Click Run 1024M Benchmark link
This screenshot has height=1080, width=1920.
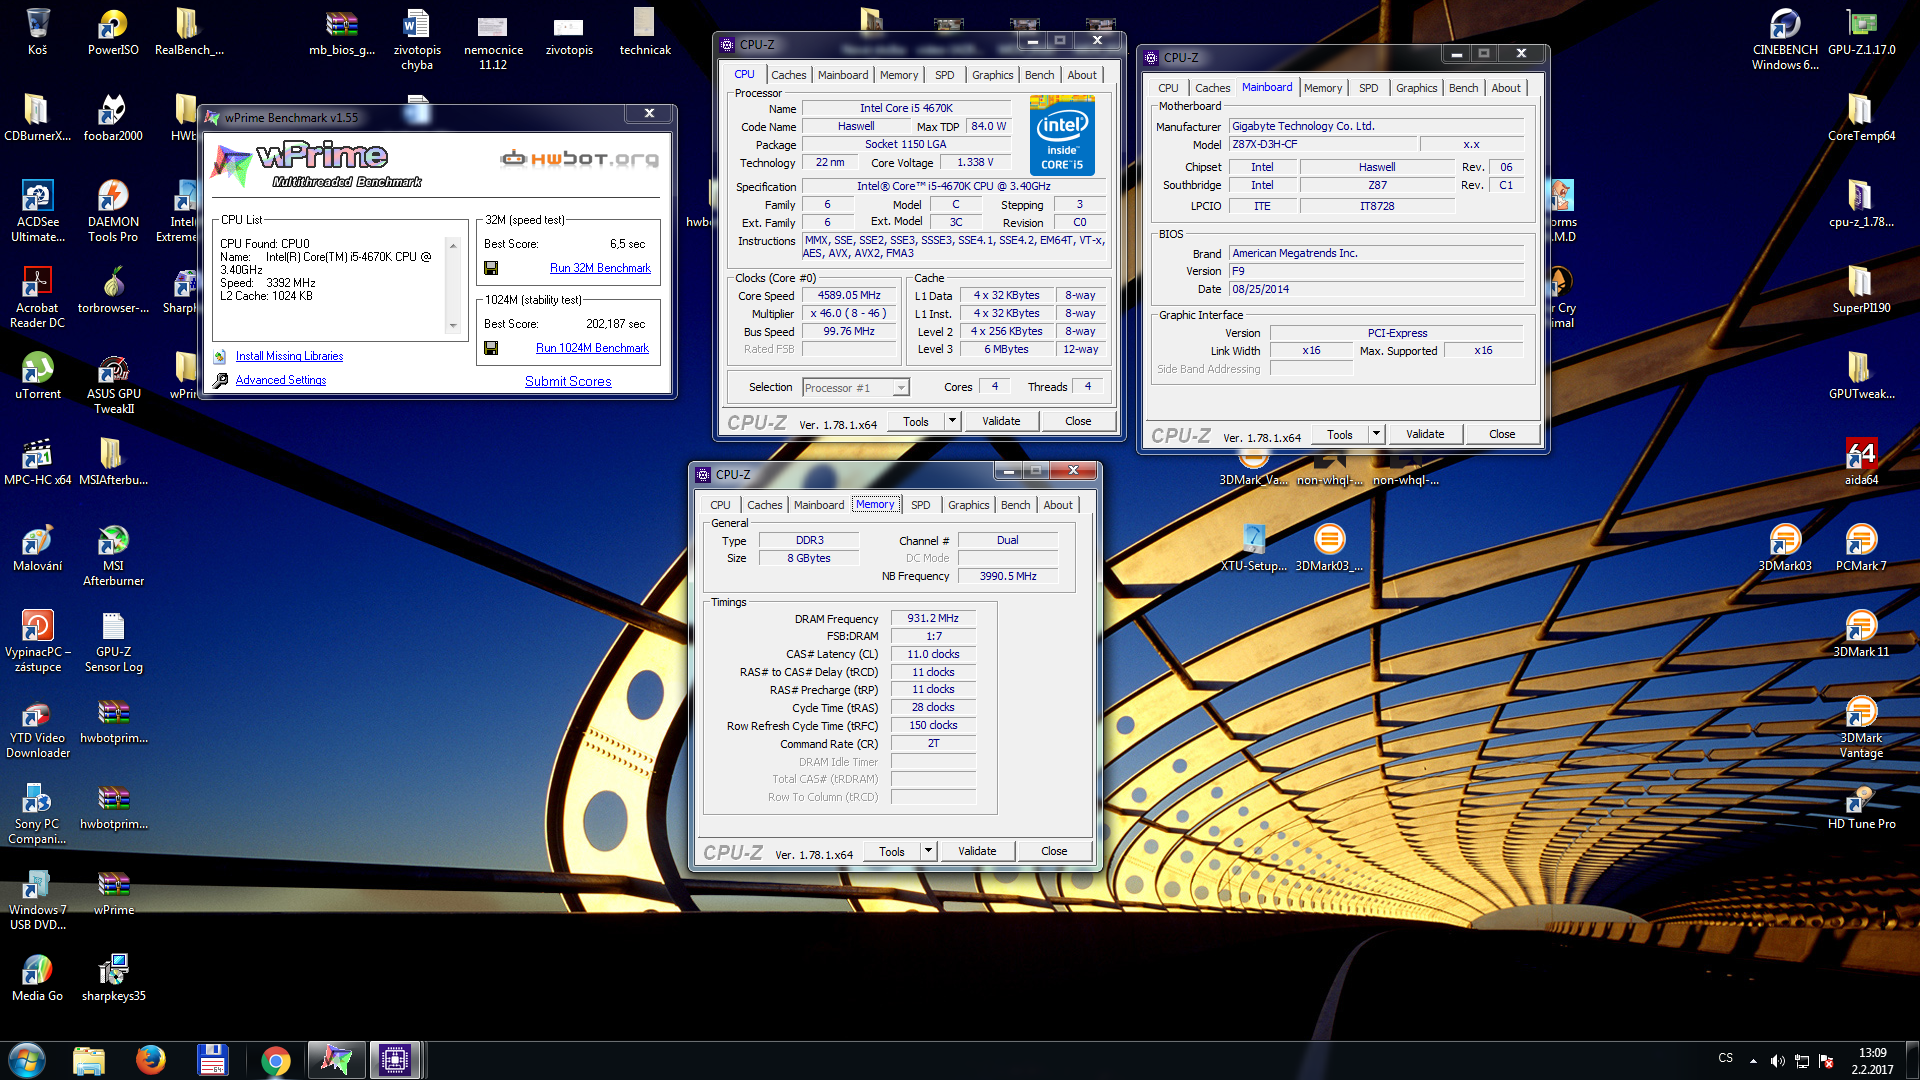pos(592,348)
